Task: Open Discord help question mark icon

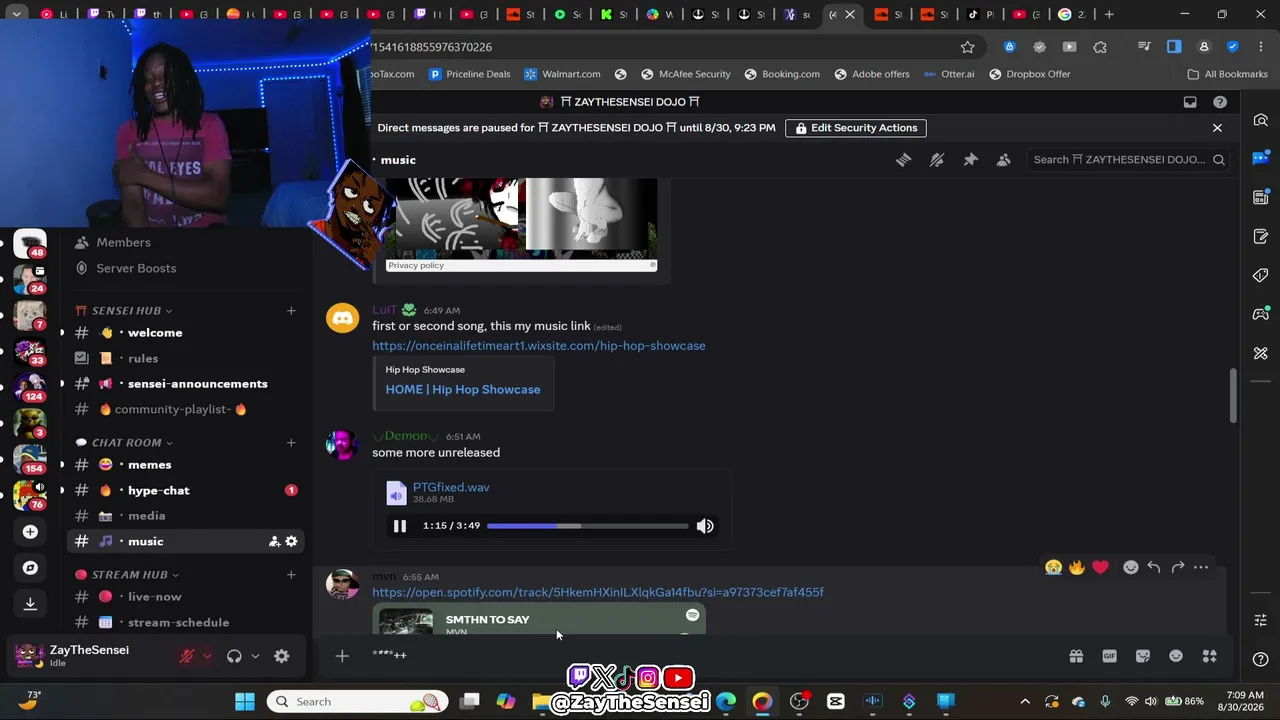Action: (1220, 102)
